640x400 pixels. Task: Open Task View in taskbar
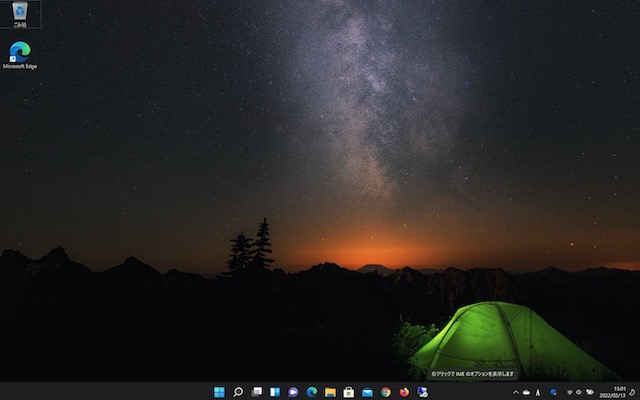point(257,392)
